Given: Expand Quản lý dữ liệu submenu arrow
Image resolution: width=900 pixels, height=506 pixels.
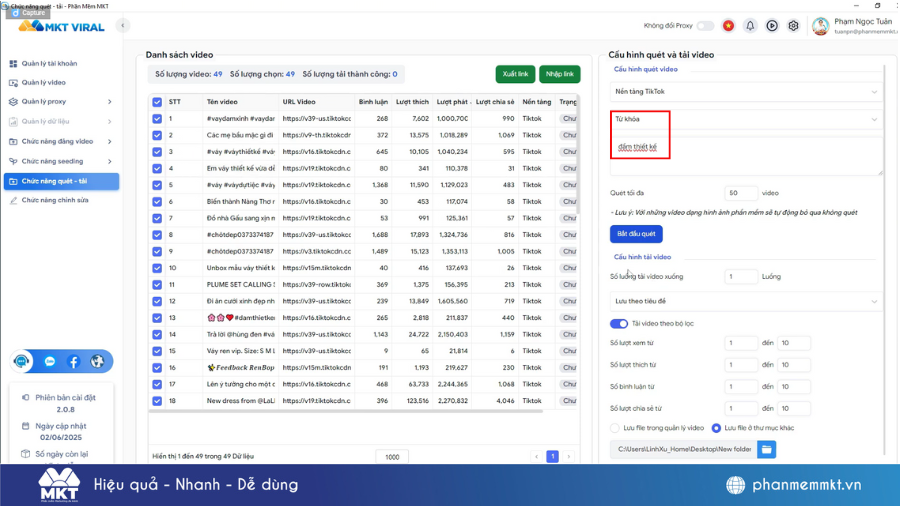Looking at the screenshot, I should tap(110, 122).
